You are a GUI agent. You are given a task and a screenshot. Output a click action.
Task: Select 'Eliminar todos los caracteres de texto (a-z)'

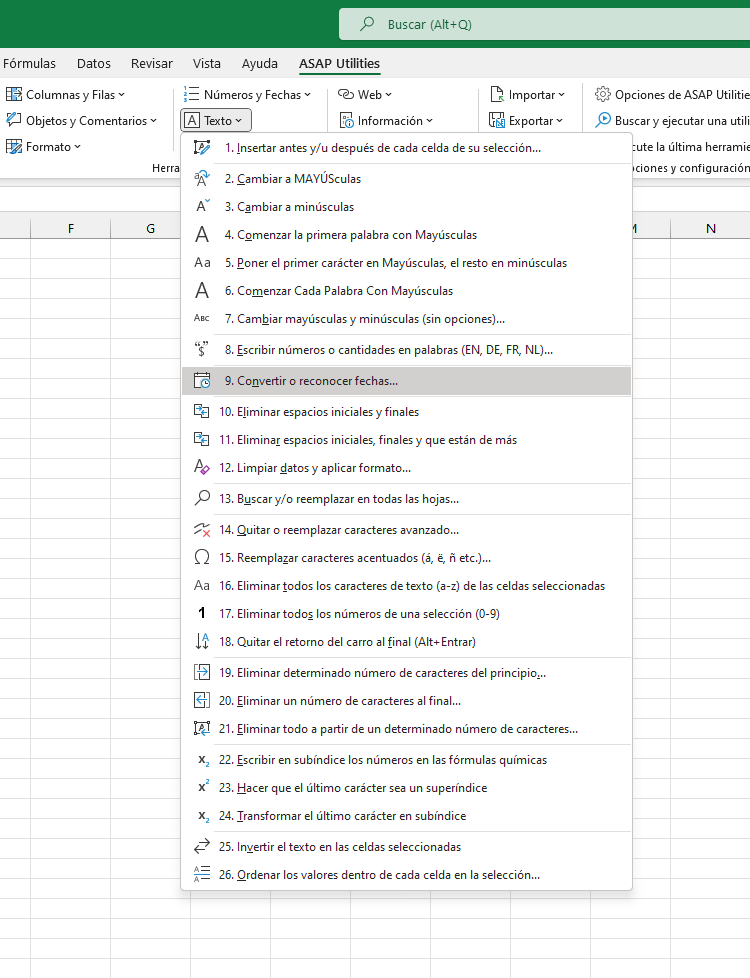coord(406,586)
